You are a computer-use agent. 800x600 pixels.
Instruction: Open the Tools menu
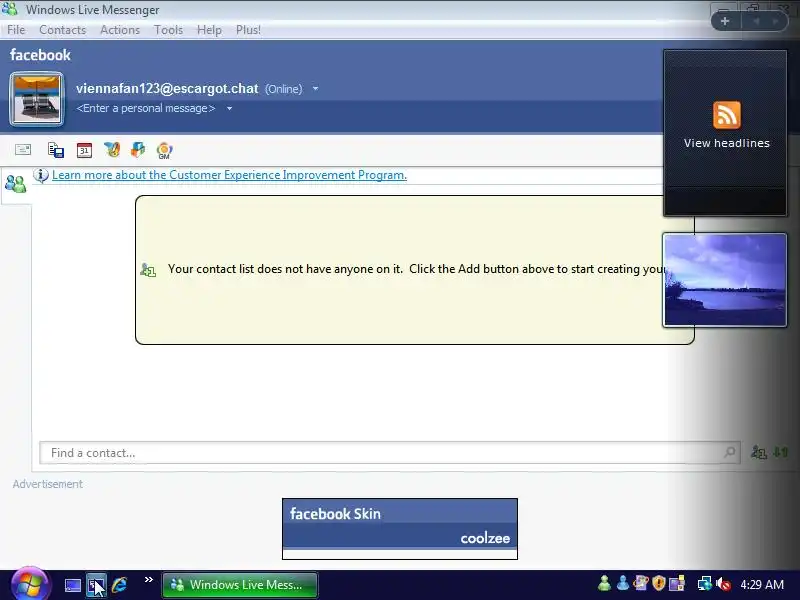[168, 30]
